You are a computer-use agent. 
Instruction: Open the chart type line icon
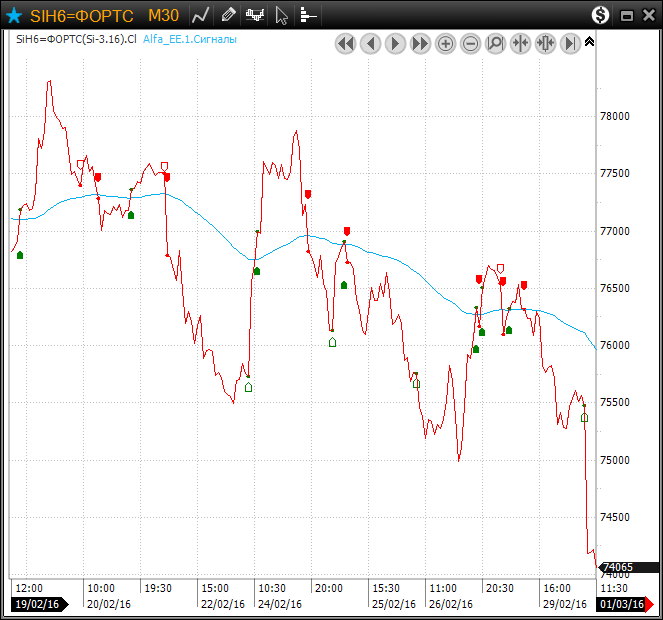pyautogui.click(x=201, y=15)
